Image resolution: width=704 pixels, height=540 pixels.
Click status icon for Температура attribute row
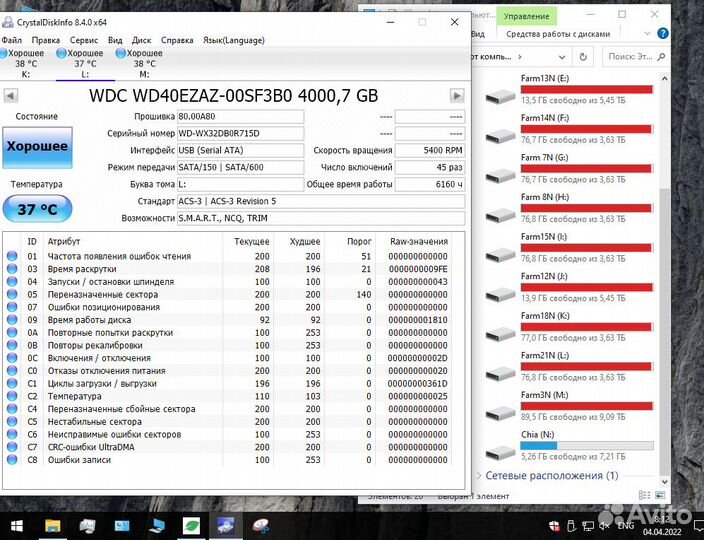coord(12,396)
